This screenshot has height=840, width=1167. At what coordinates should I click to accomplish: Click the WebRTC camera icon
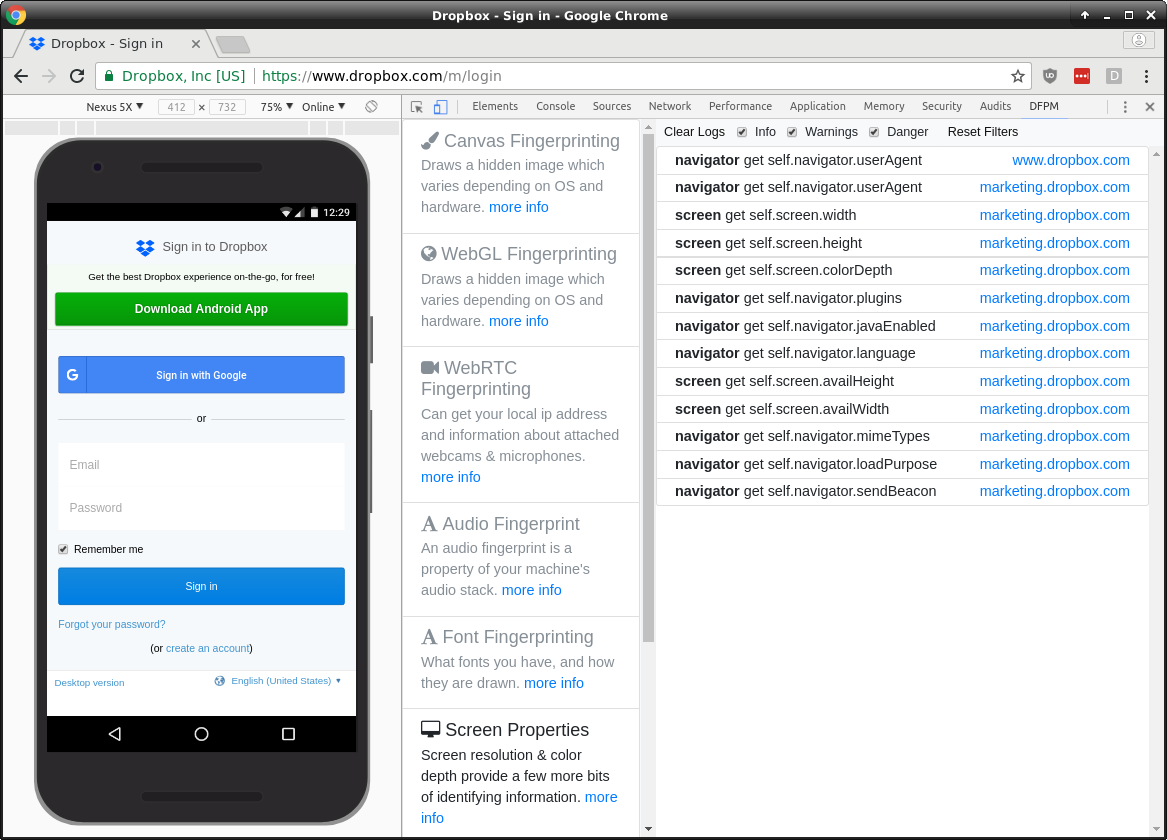430,368
